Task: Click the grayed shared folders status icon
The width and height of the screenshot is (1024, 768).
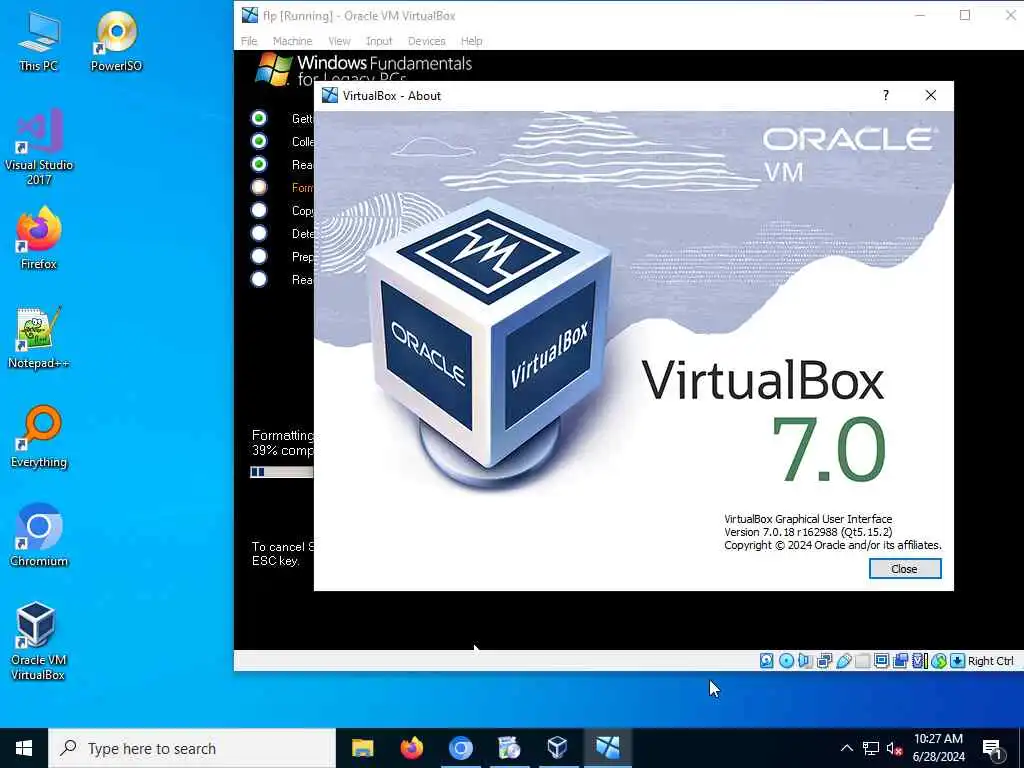Action: point(862,661)
